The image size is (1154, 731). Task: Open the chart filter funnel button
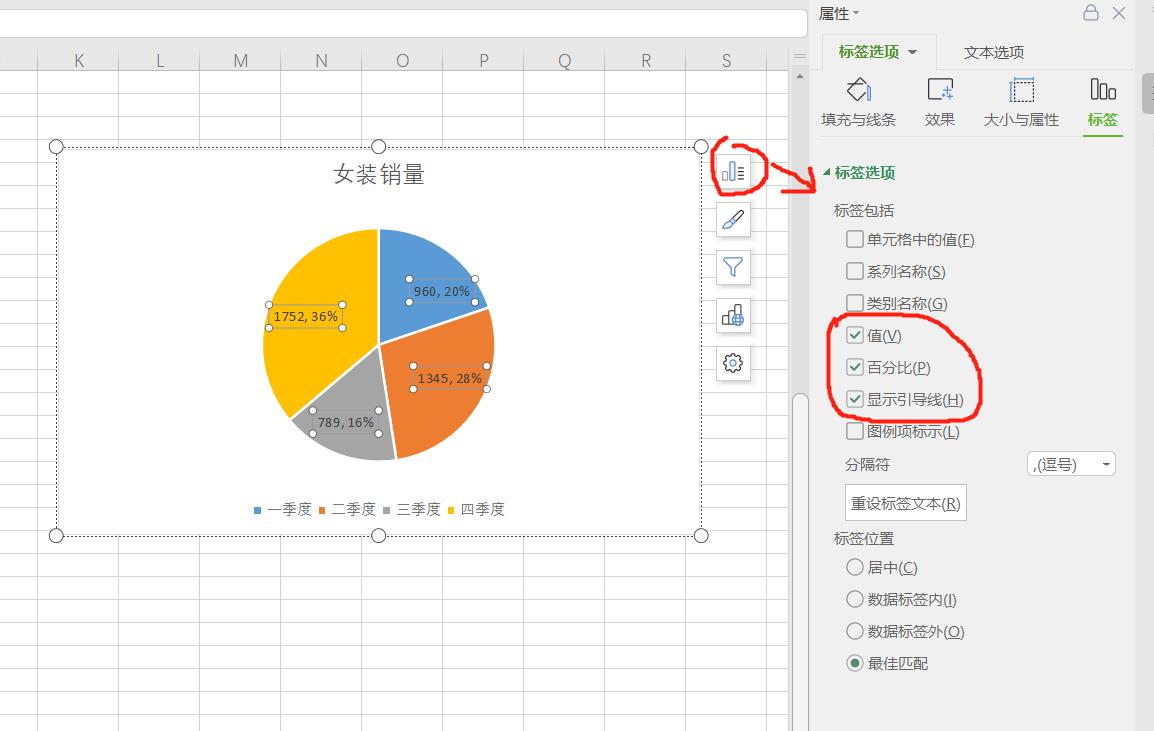pyautogui.click(x=733, y=267)
